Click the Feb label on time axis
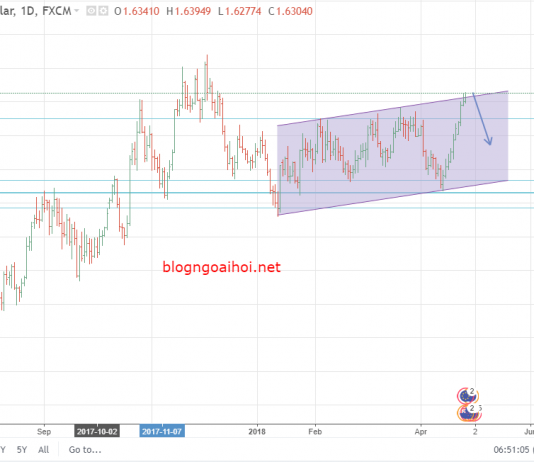 click(315, 432)
